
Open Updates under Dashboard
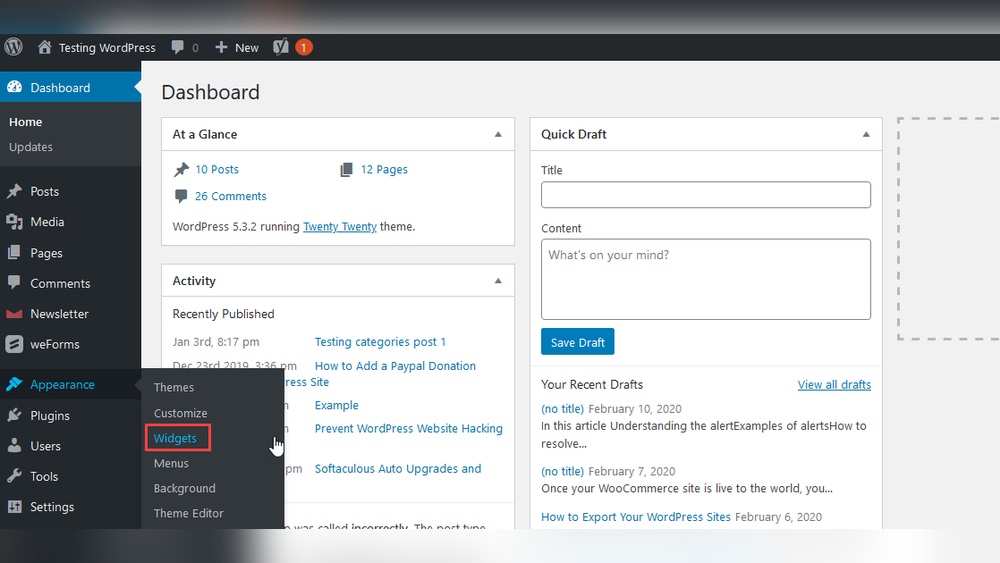[31, 147]
